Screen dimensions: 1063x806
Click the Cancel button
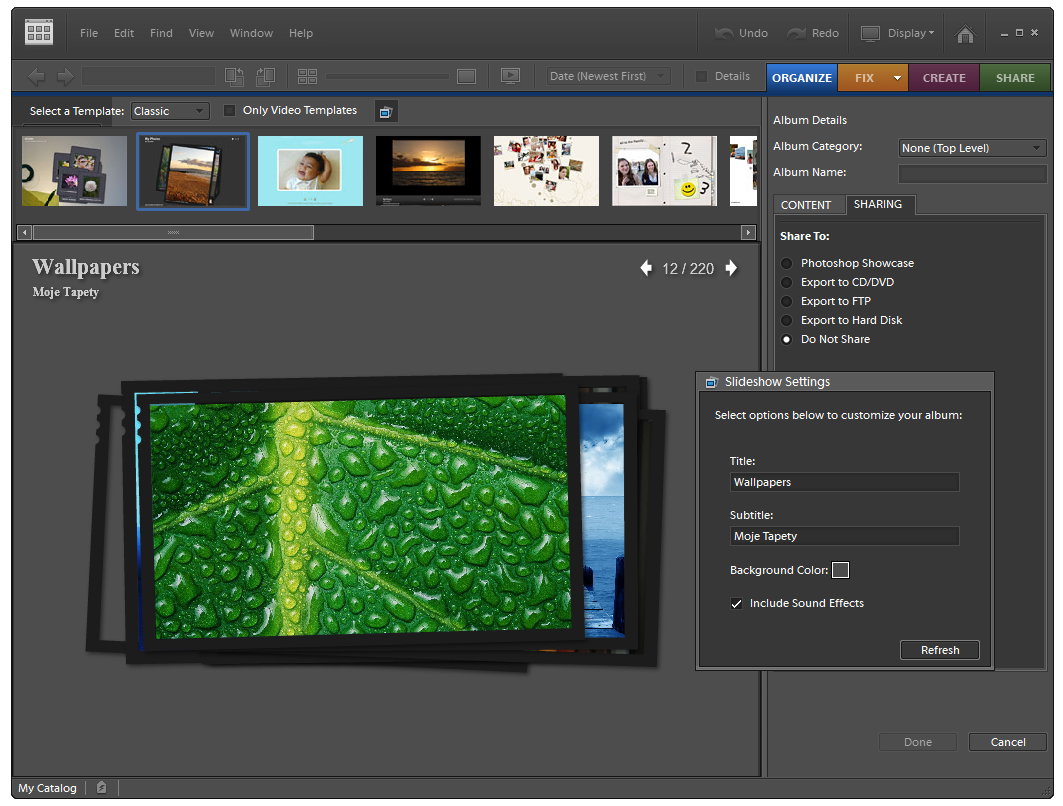pyautogui.click(x=1007, y=742)
